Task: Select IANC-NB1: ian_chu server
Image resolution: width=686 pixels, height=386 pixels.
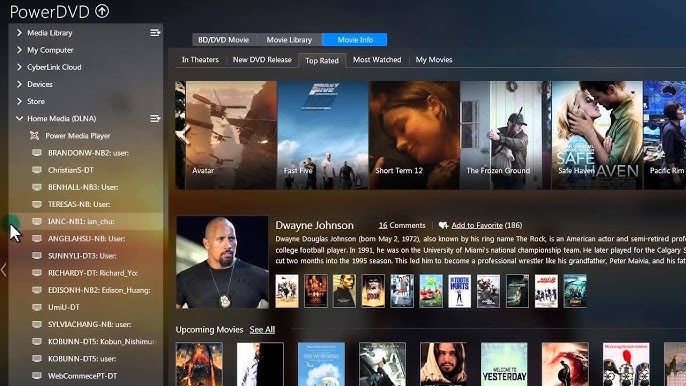Action: 86,221
